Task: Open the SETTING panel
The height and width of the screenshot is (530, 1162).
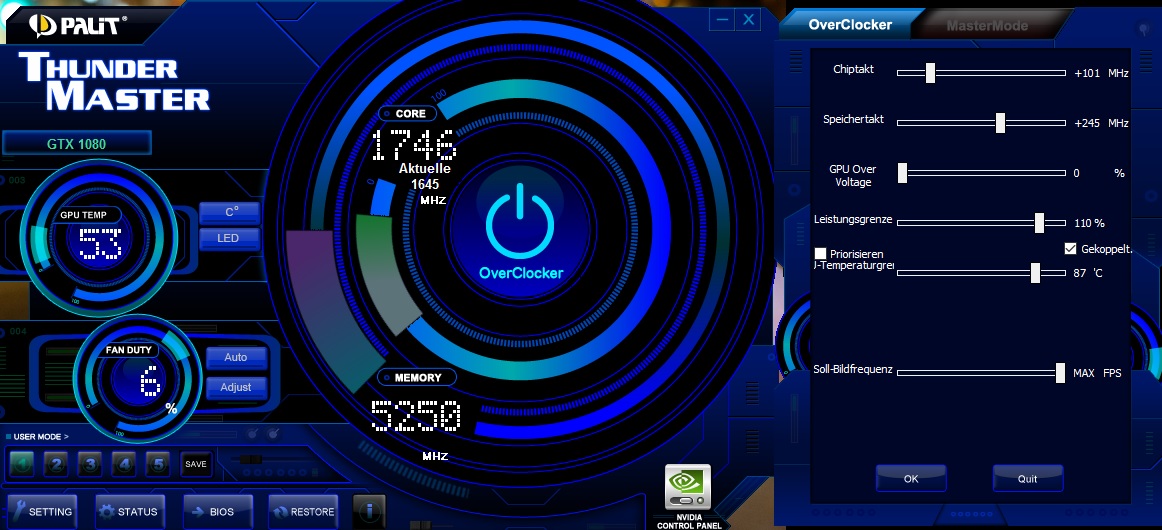Action: point(42,511)
